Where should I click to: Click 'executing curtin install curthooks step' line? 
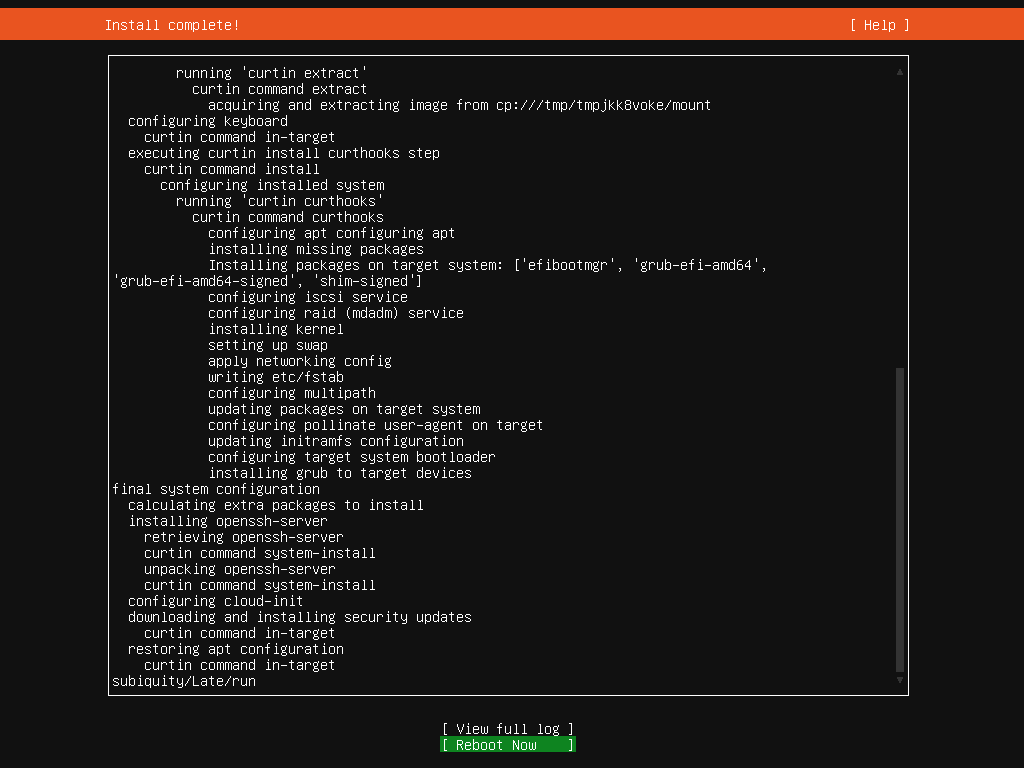(x=284, y=153)
